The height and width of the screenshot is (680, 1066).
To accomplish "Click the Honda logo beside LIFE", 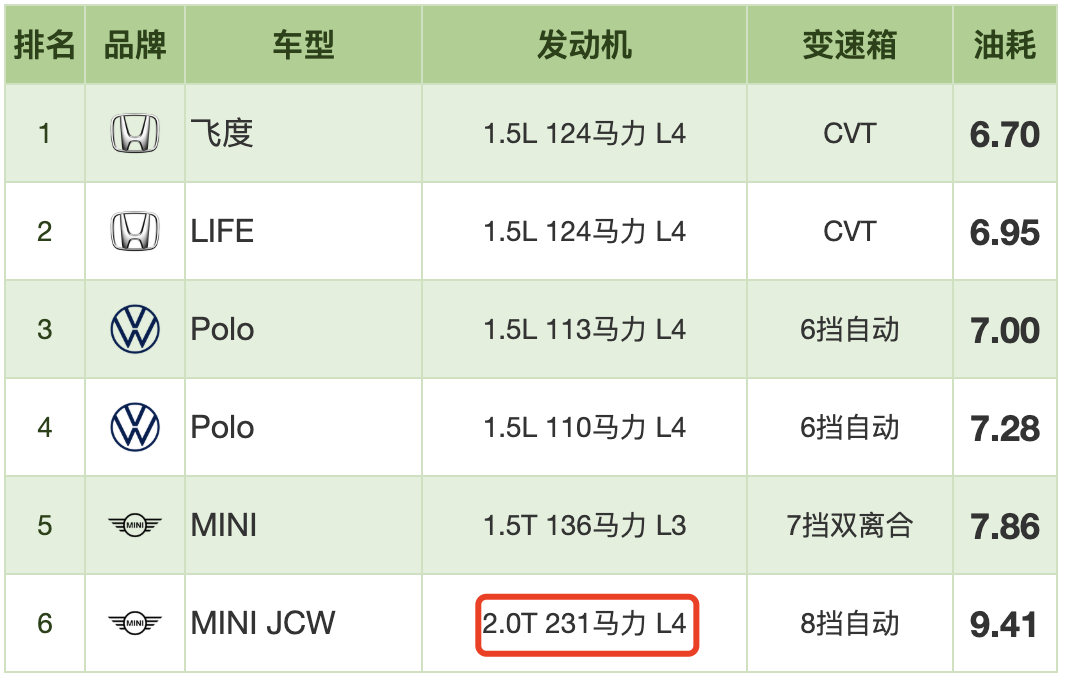I will click(135, 231).
